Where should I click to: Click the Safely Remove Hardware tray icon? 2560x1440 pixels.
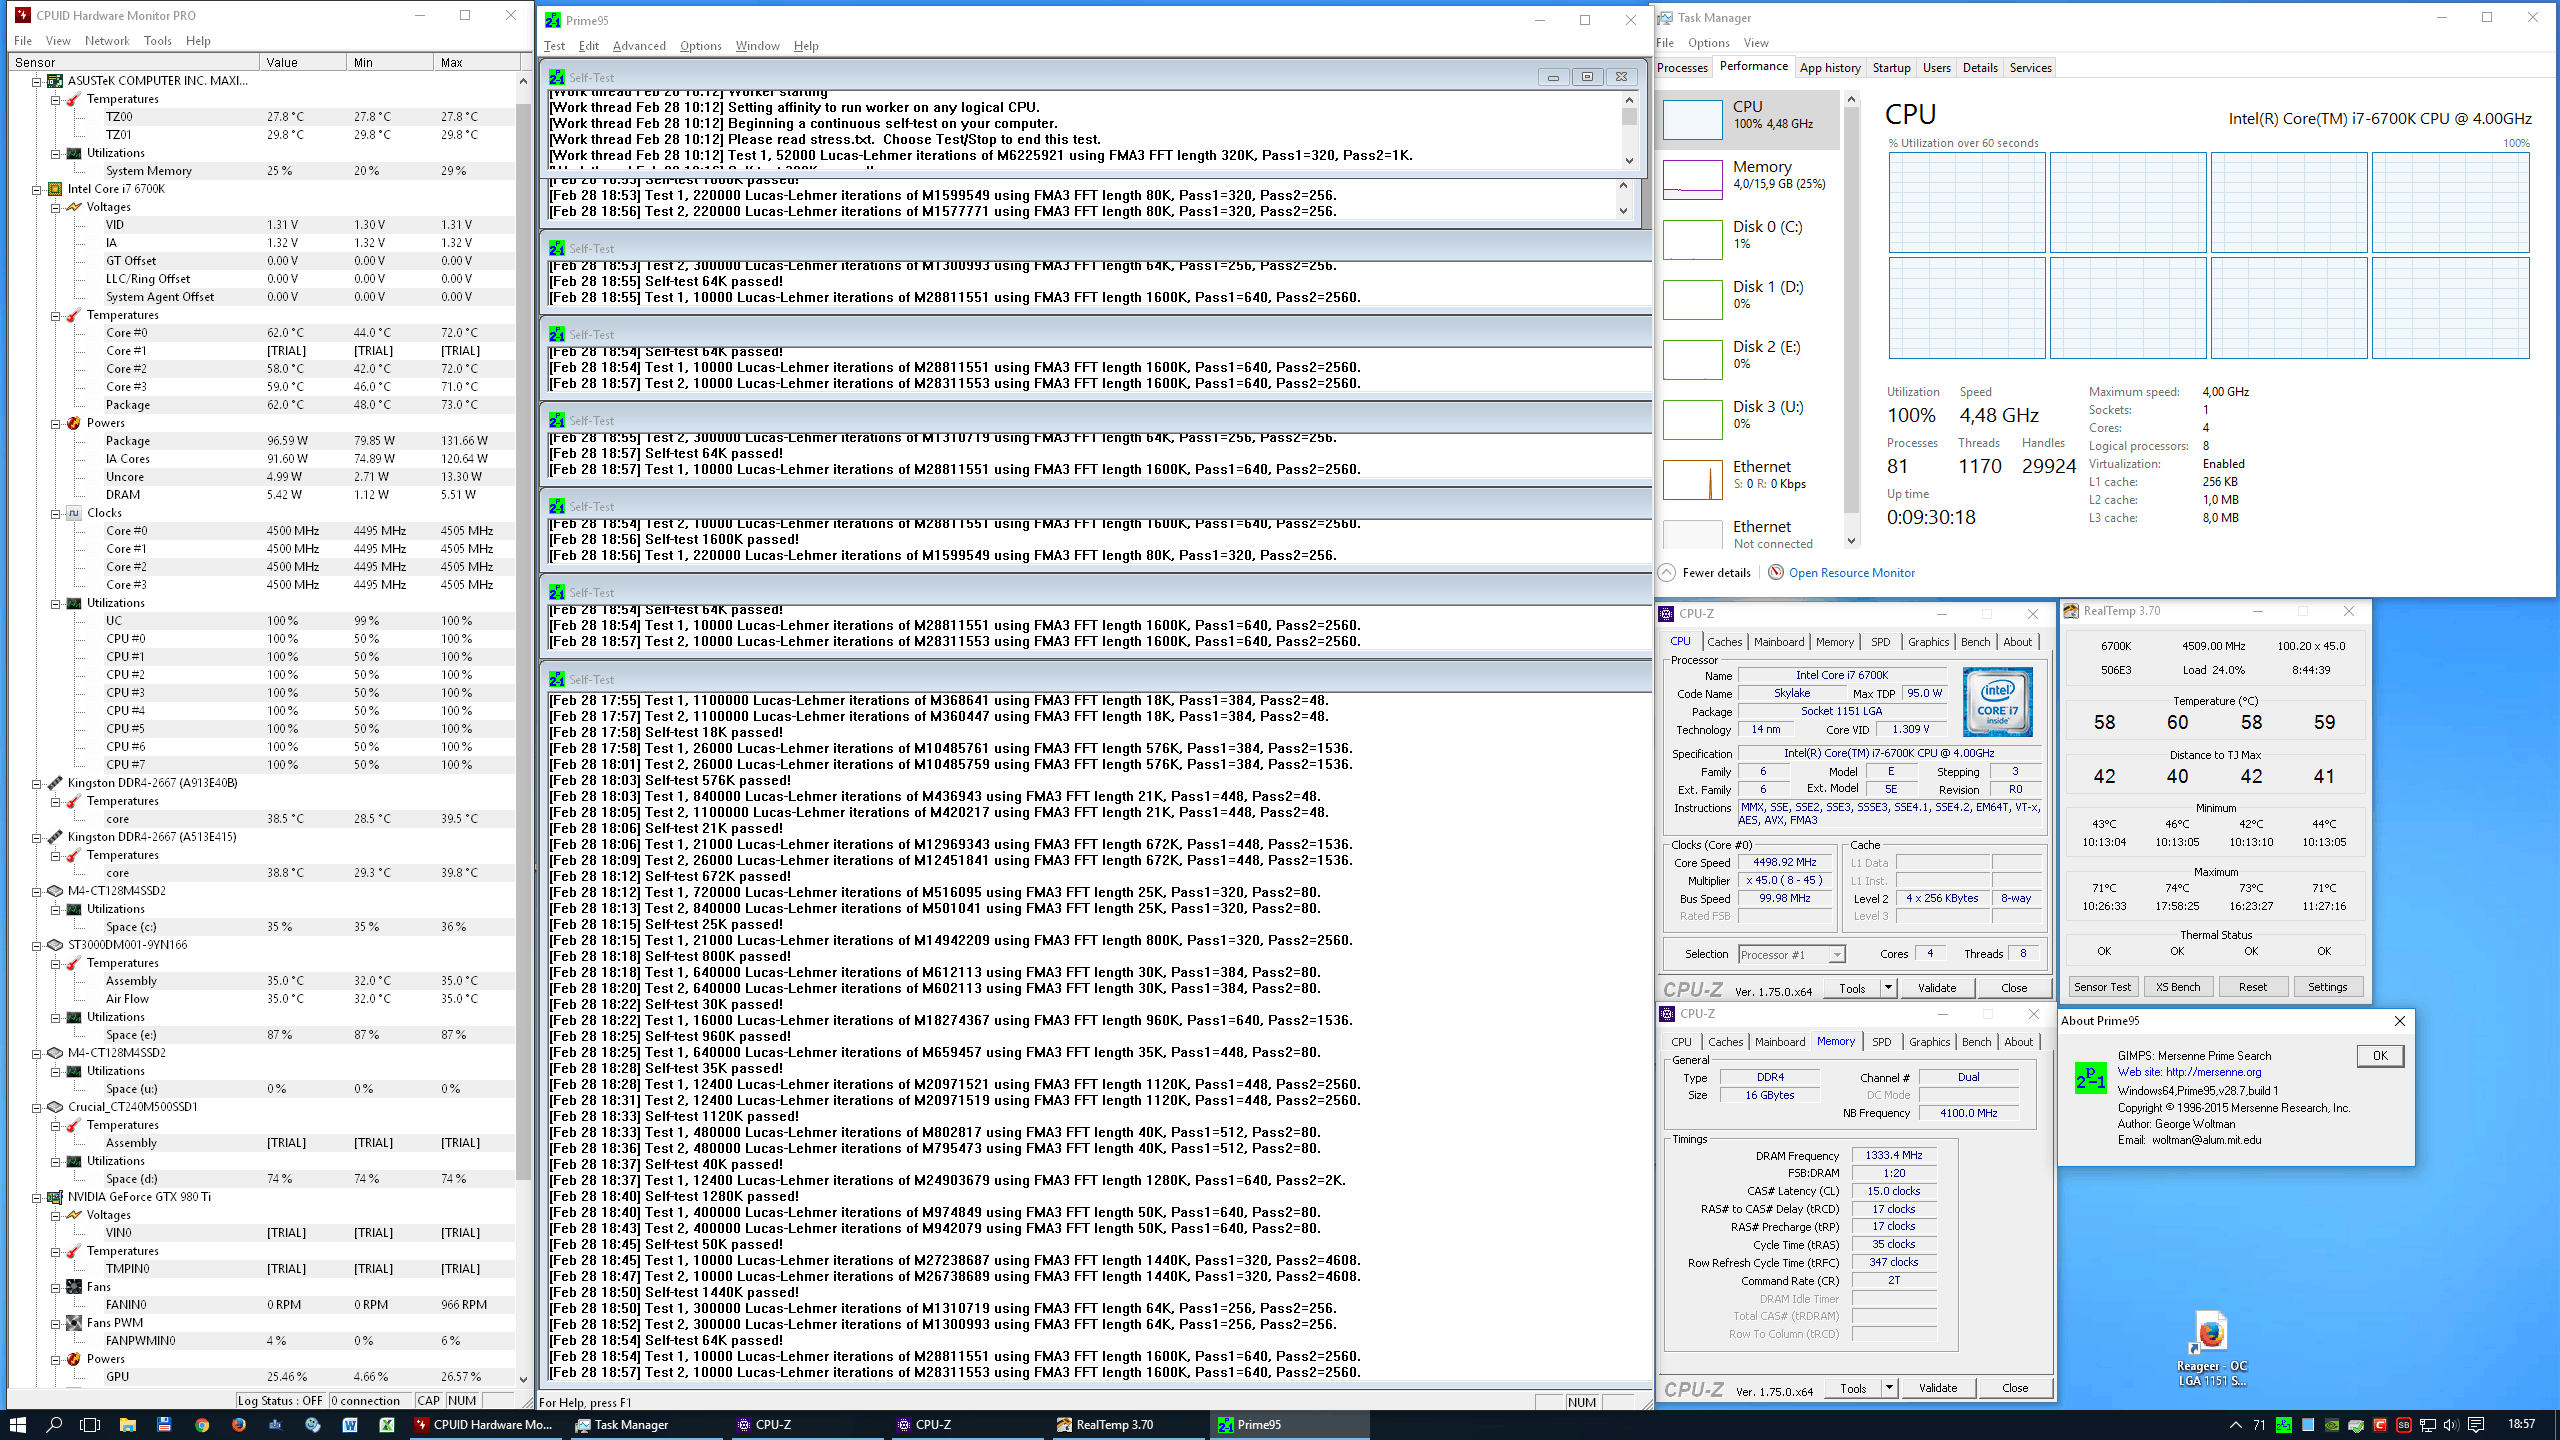click(x=2355, y=1425)
